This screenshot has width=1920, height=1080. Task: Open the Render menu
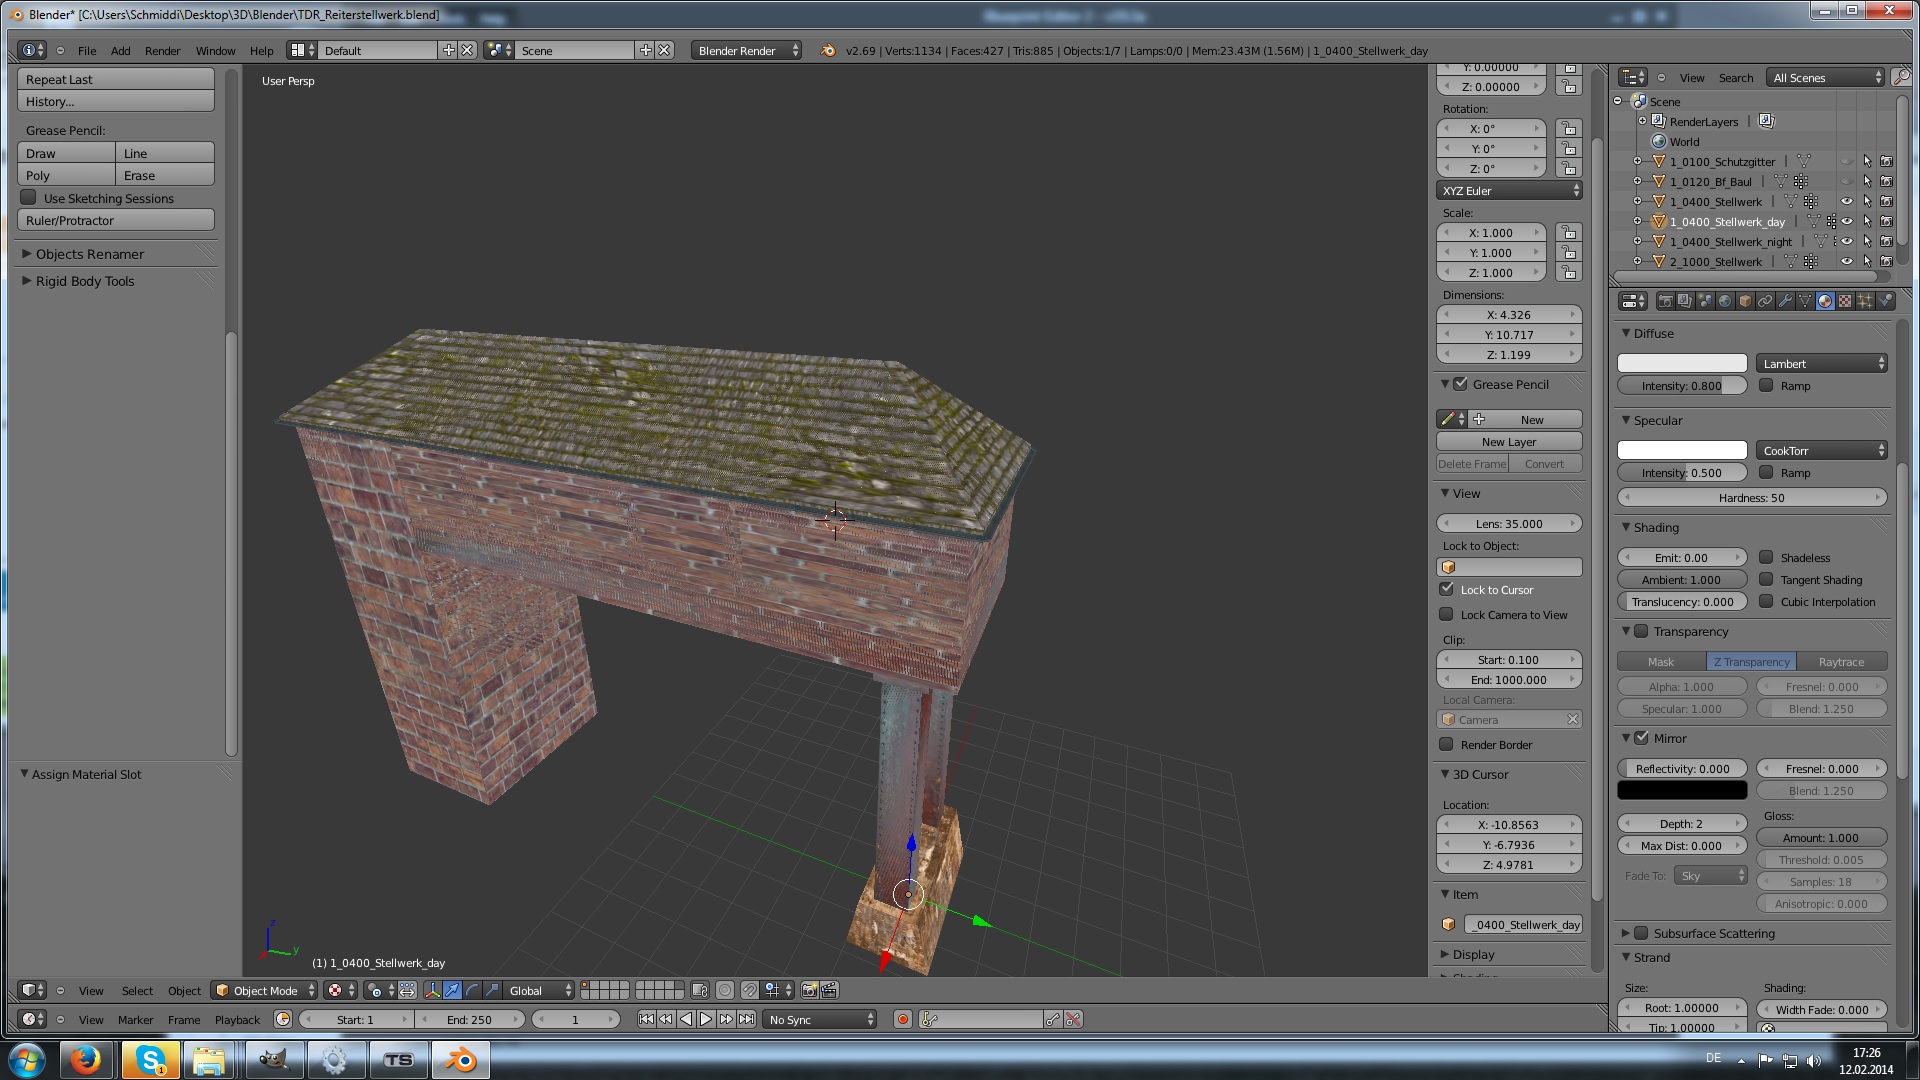click(x=162, y=50)
